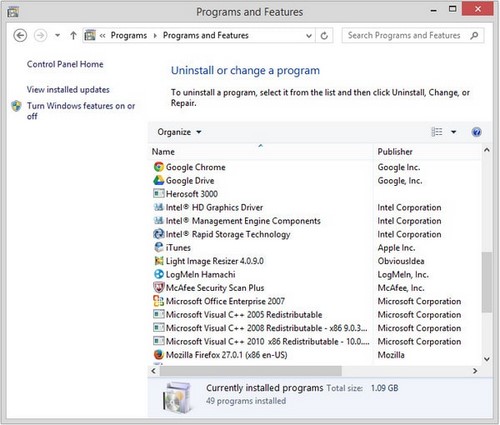Click the change view icon
This screenshot has height=425, width=500.
click(x=437, y=132)
